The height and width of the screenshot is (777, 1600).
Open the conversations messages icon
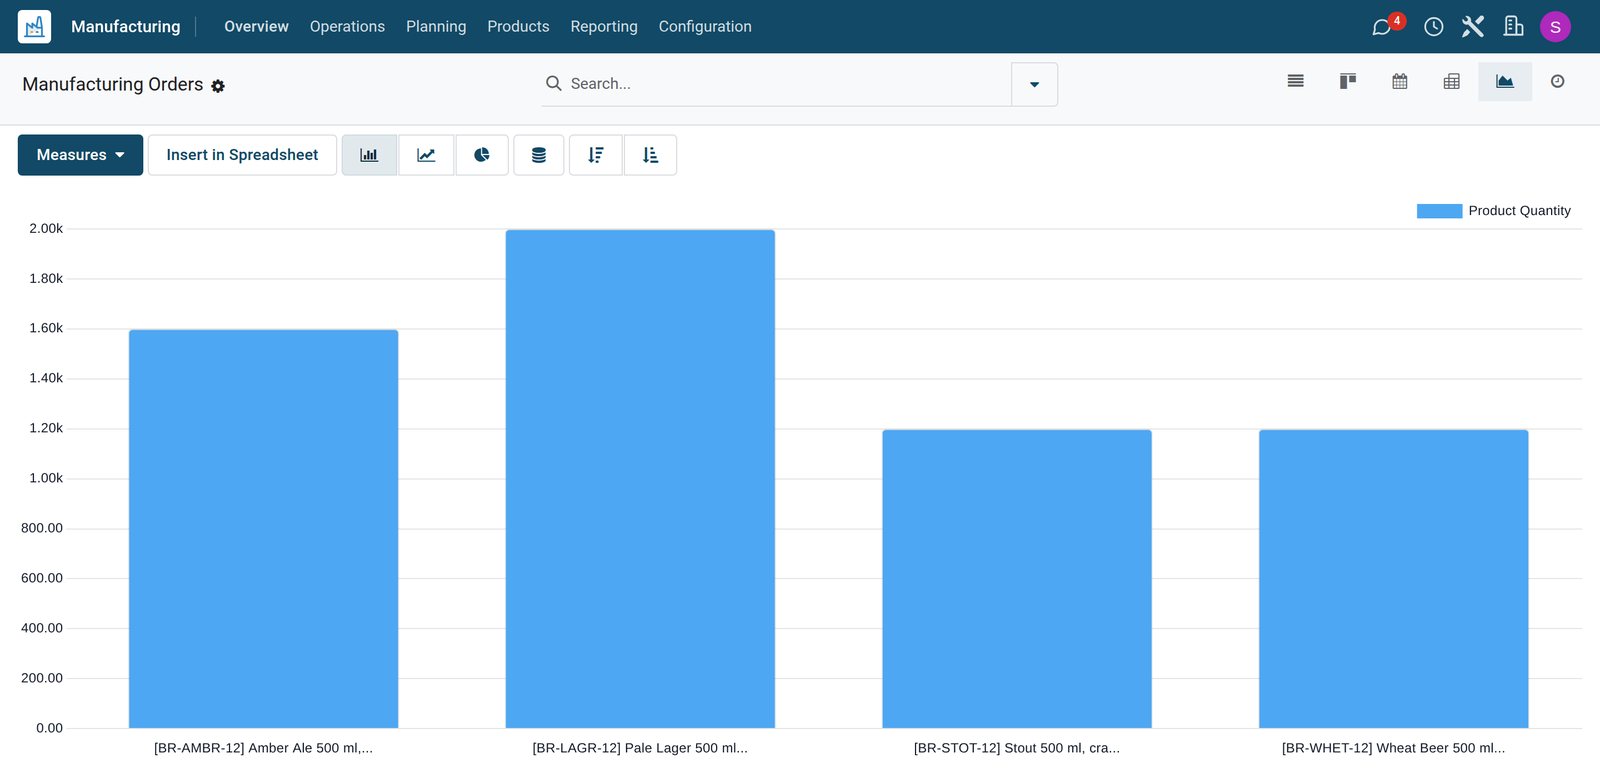(1382, 27)
